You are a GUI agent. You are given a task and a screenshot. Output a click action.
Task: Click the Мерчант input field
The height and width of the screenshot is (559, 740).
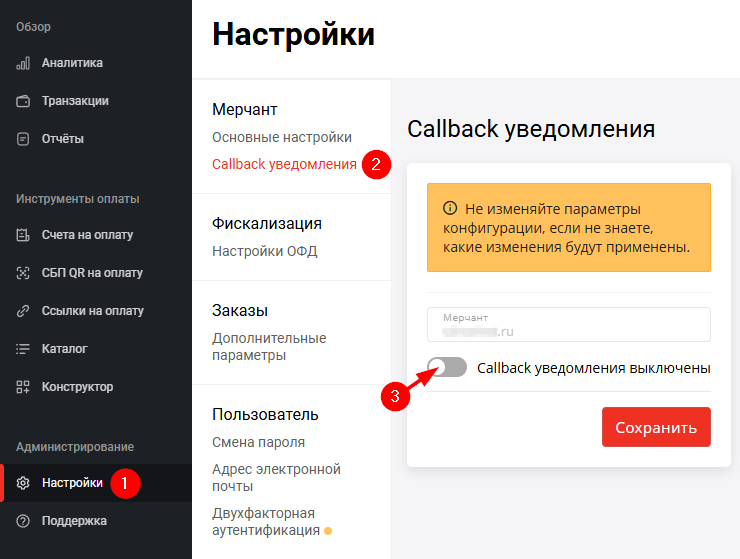click(x=569, y=324)
